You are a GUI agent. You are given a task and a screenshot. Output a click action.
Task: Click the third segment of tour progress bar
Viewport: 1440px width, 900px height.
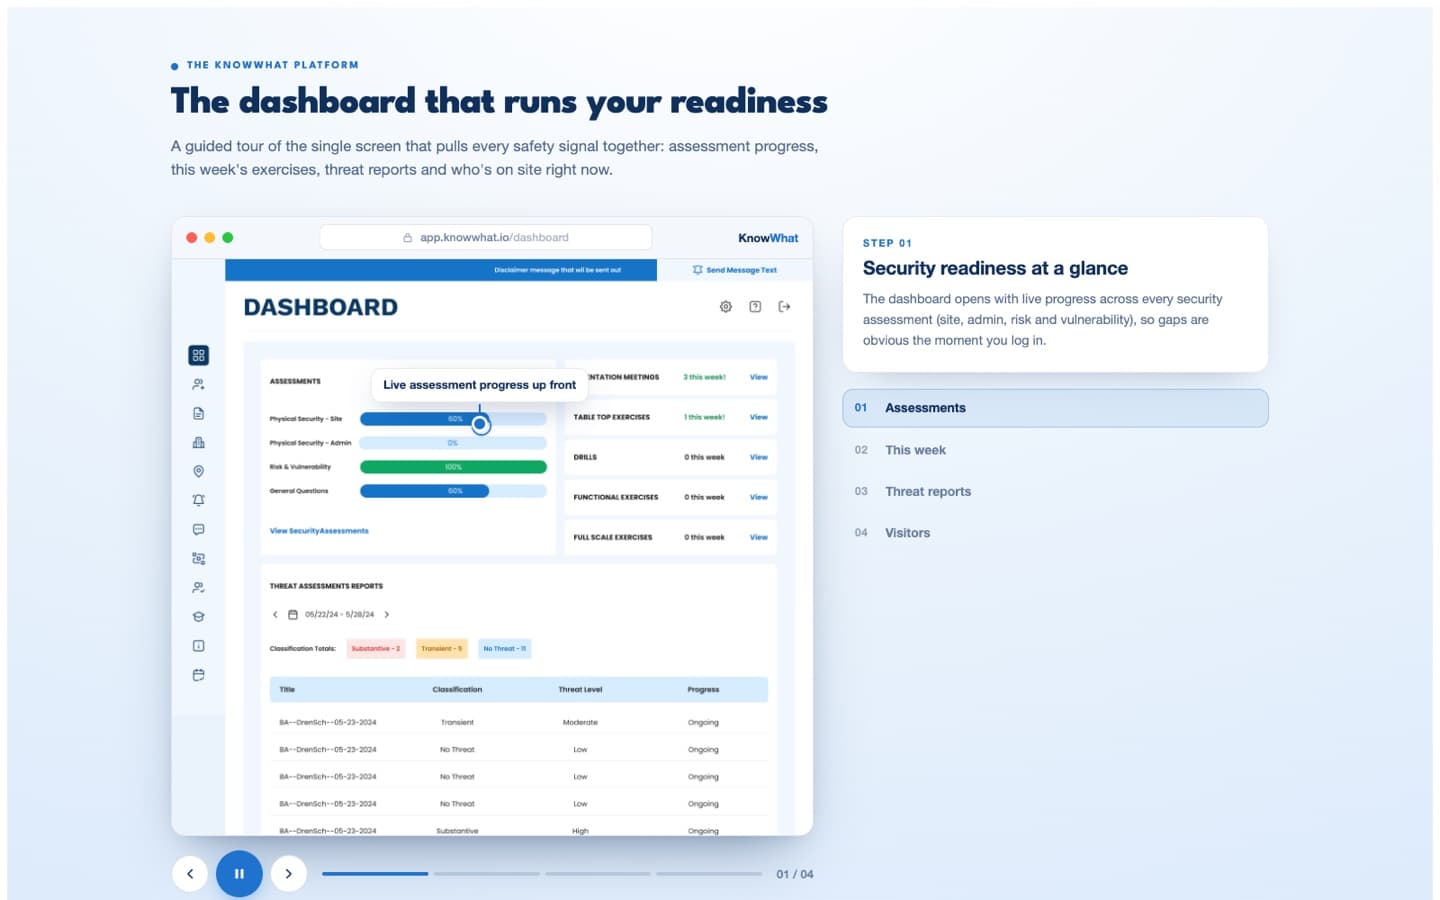pos(598,874)
